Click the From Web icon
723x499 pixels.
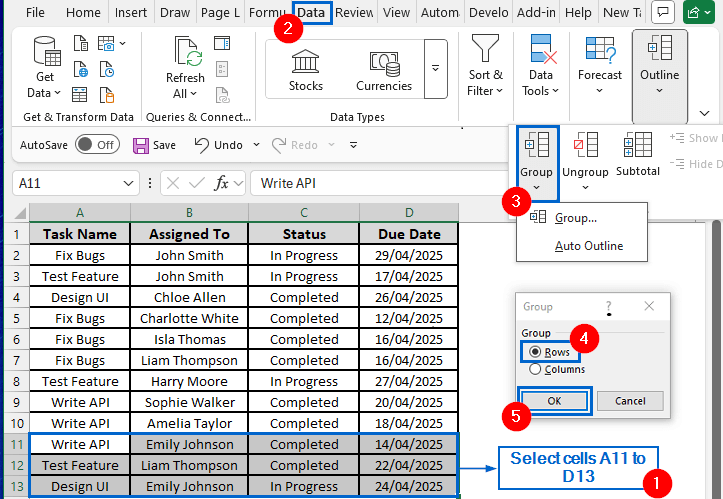tap(81, 70)
